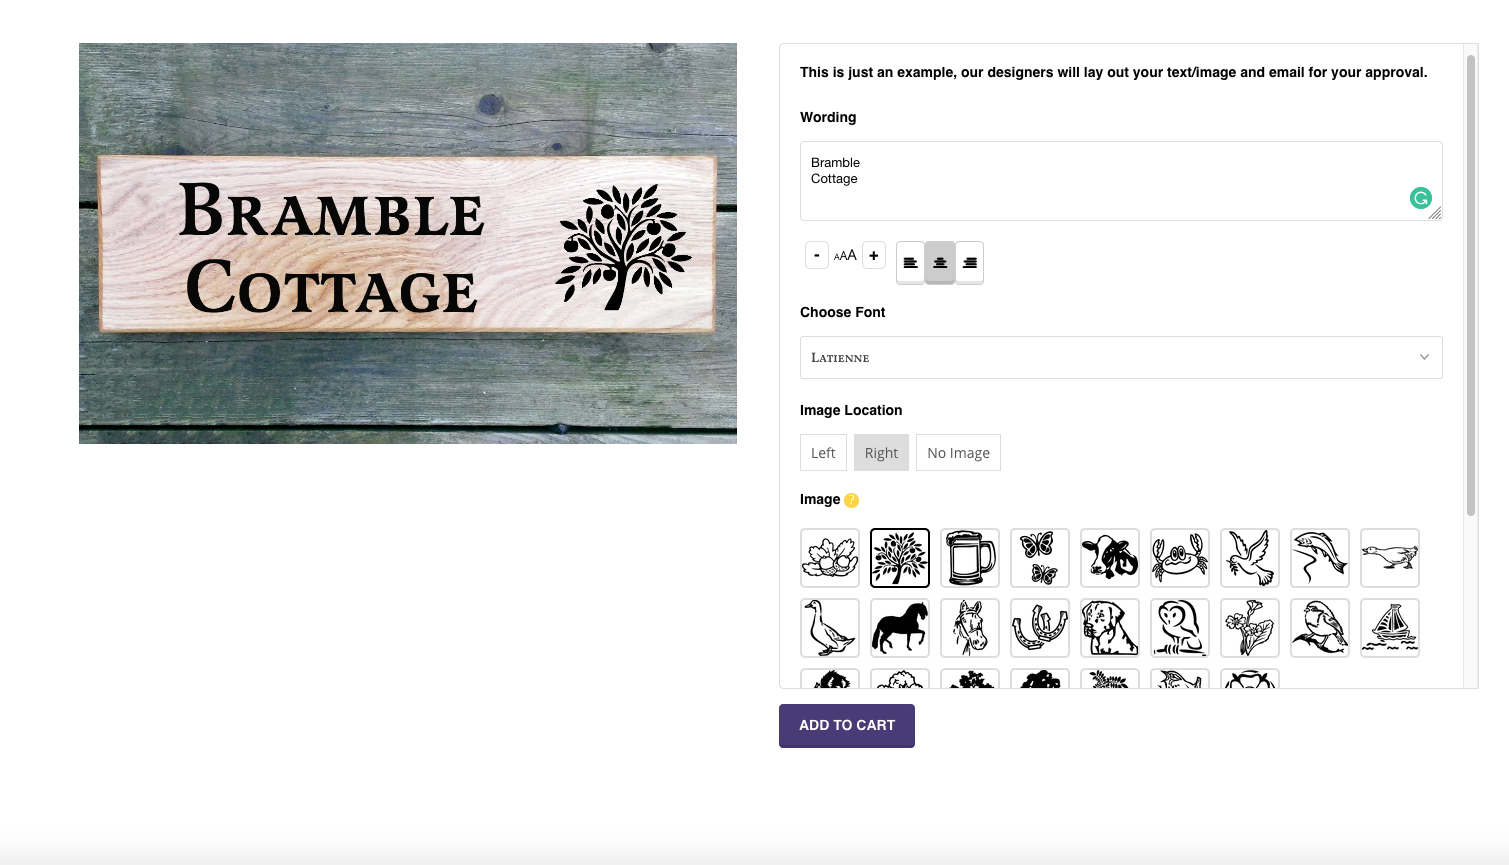Select the beer mug image
Screen dimensions: 1509x865
pyautogui.click(x=969, y=558)
